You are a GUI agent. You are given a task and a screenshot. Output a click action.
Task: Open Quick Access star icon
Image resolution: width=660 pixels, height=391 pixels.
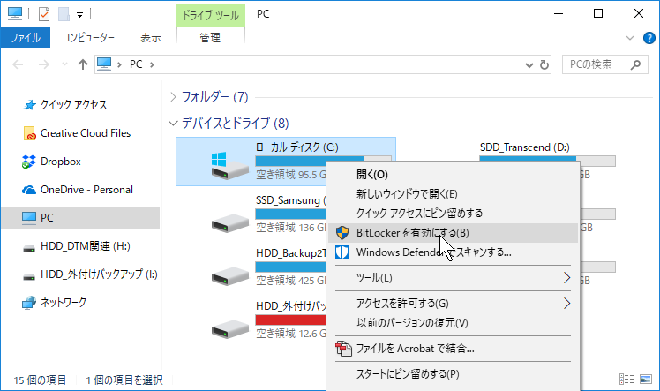tap(29, 105)
